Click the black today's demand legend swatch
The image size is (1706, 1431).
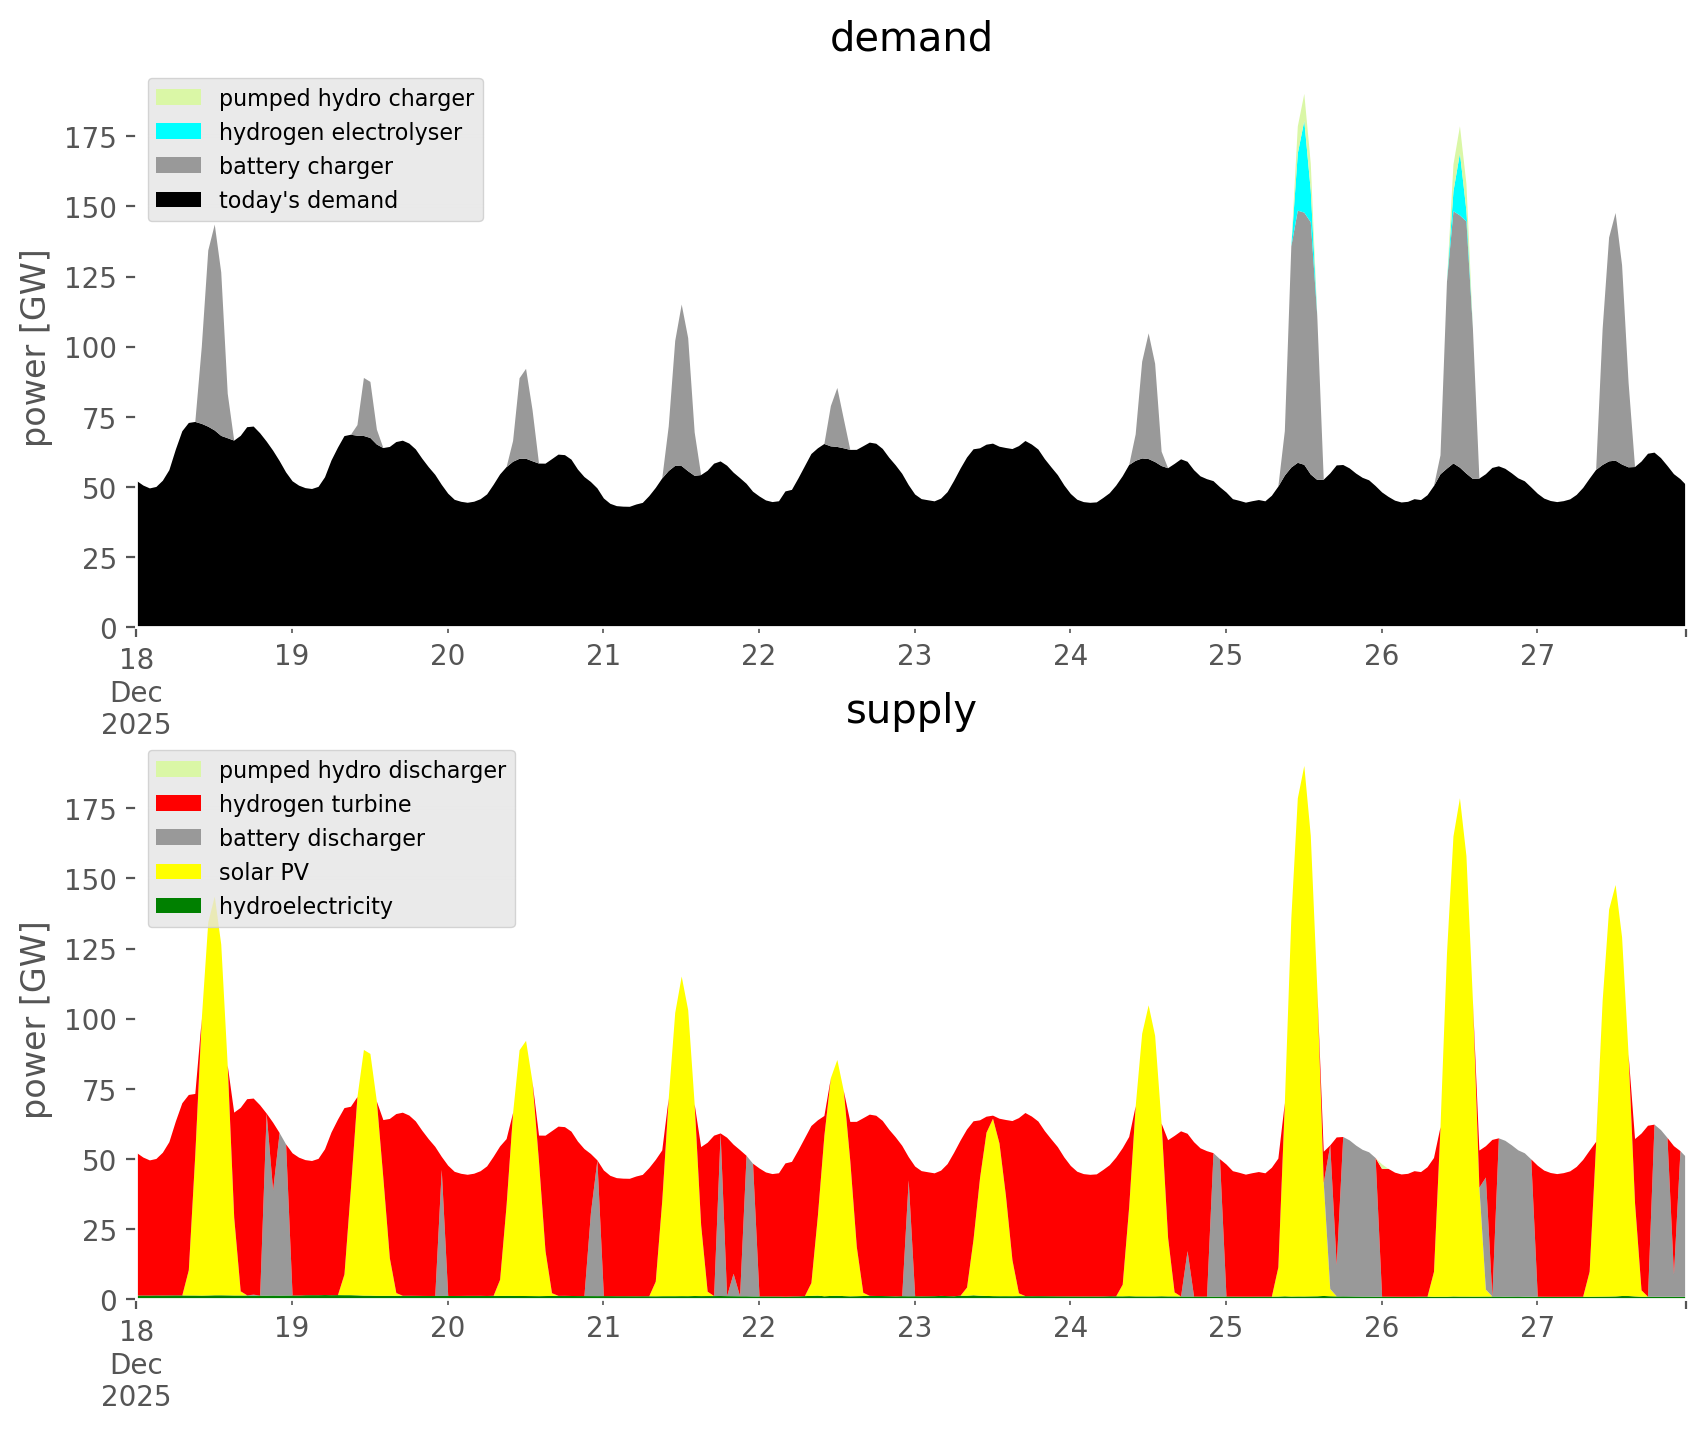click(x=179, y=200)
